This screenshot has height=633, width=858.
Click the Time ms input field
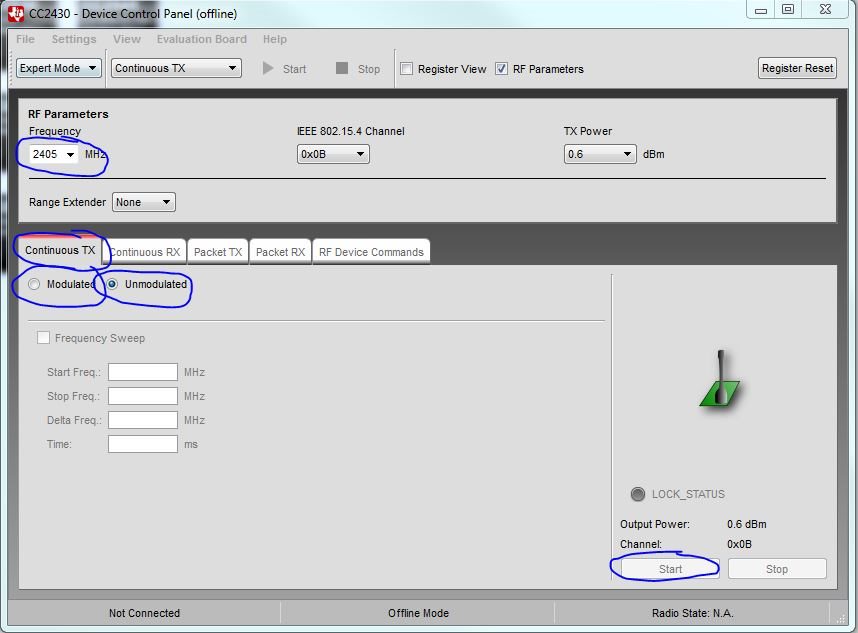pos(143,444)
